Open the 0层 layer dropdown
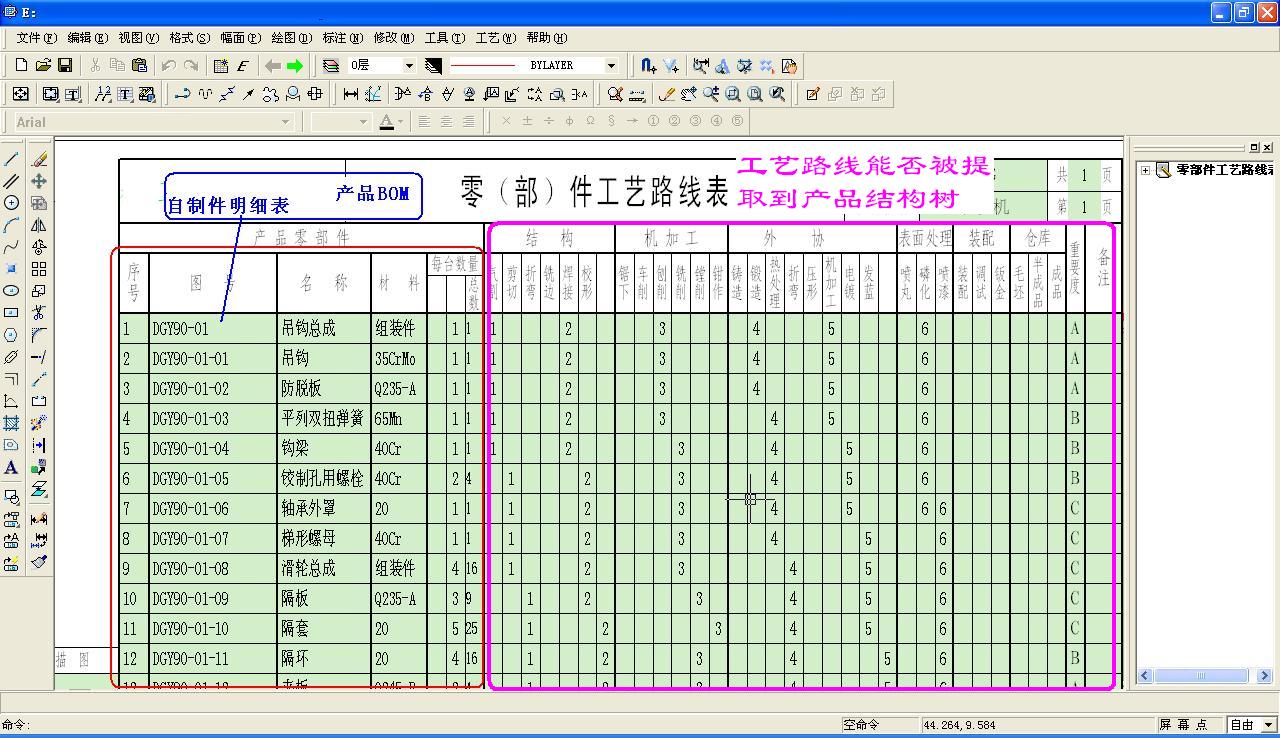The height and width of the screenshot is (738, 1280). [408, 66]
